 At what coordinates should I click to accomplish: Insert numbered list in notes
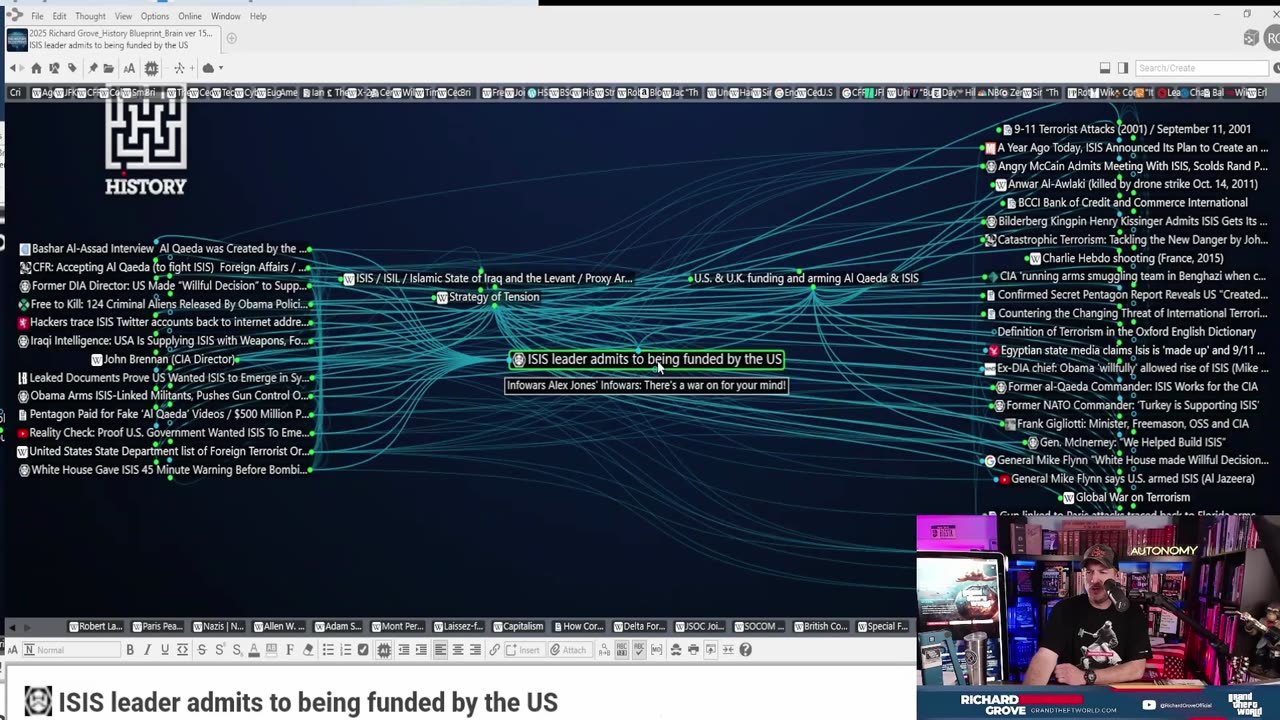tap(345, 650)
